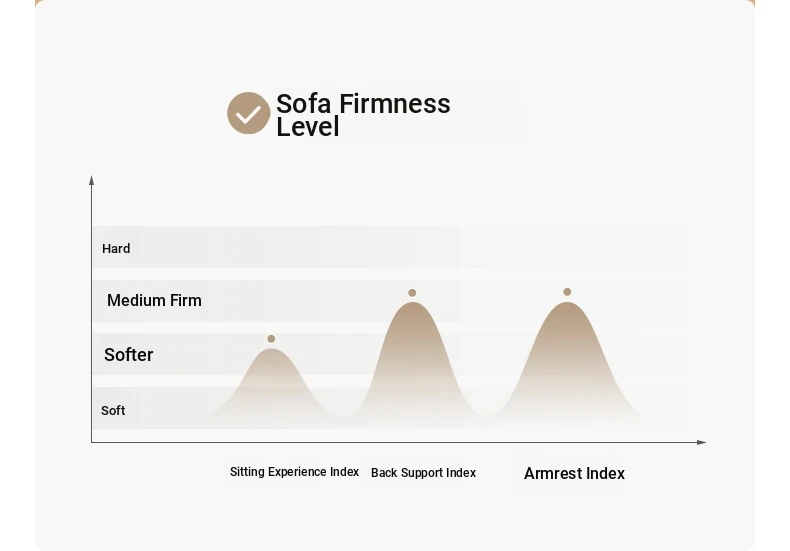This screenshot has width=790, height=551.
Task: Select the Hard firmness band label
Action: [116, 248]
